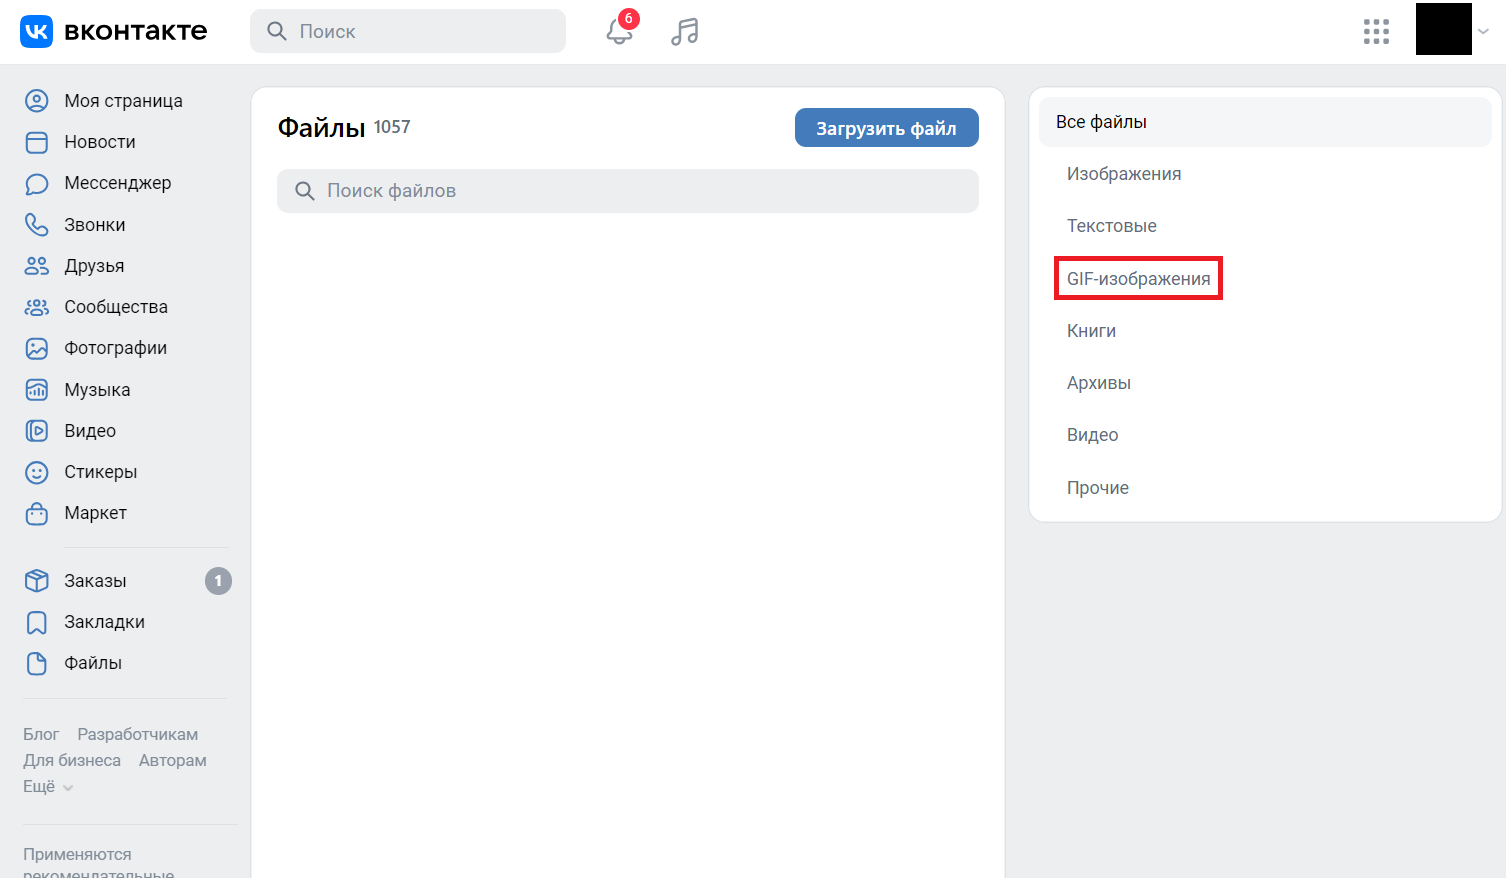1506x878 pixels.
Task: Open the music note player icon
Action: 685,32
